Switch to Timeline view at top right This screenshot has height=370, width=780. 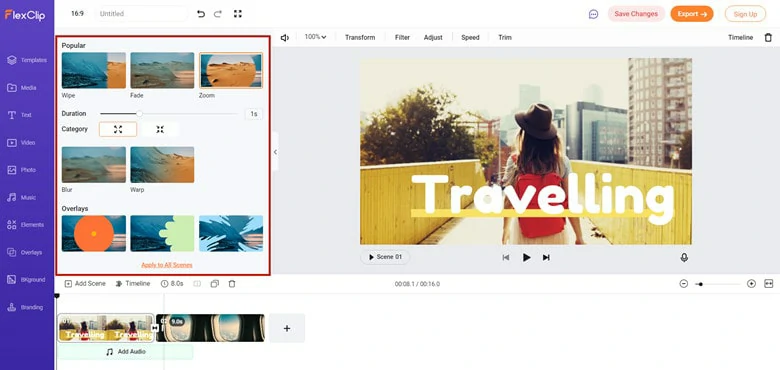741,38
